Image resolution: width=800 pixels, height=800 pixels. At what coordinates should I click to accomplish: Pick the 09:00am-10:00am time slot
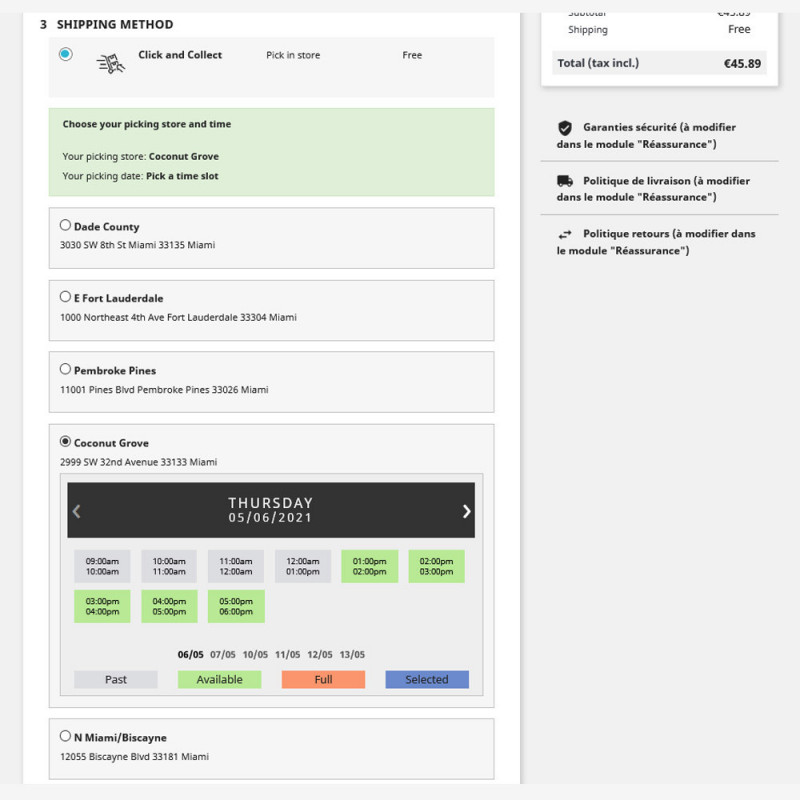(x=102, y=566)
